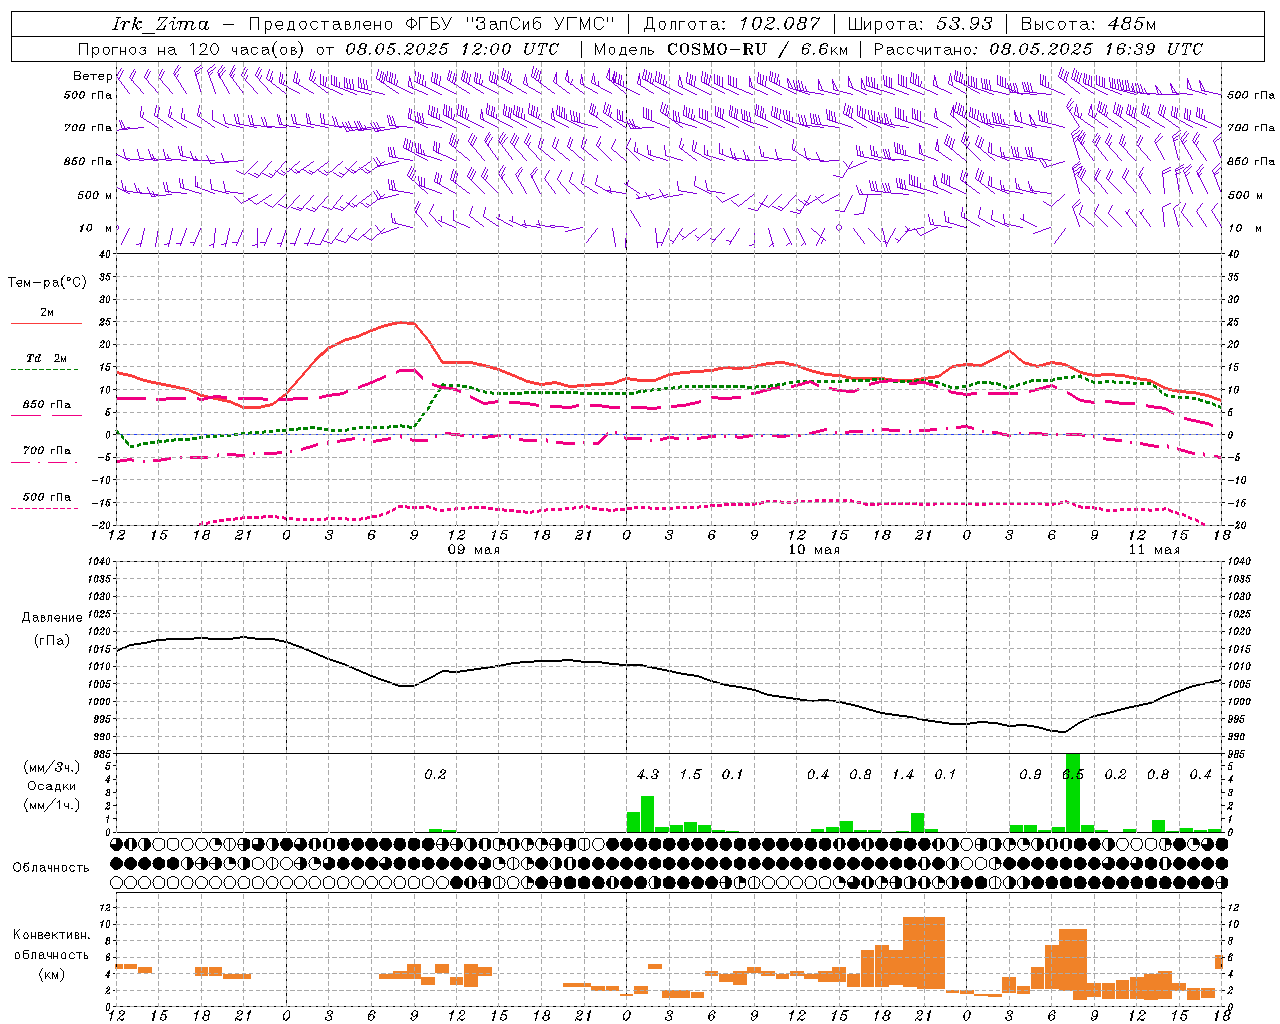Click the "500 гПа" temperature legend entry
The height and width of the screenshot is (1024, 1280).
tap(47, 497)
